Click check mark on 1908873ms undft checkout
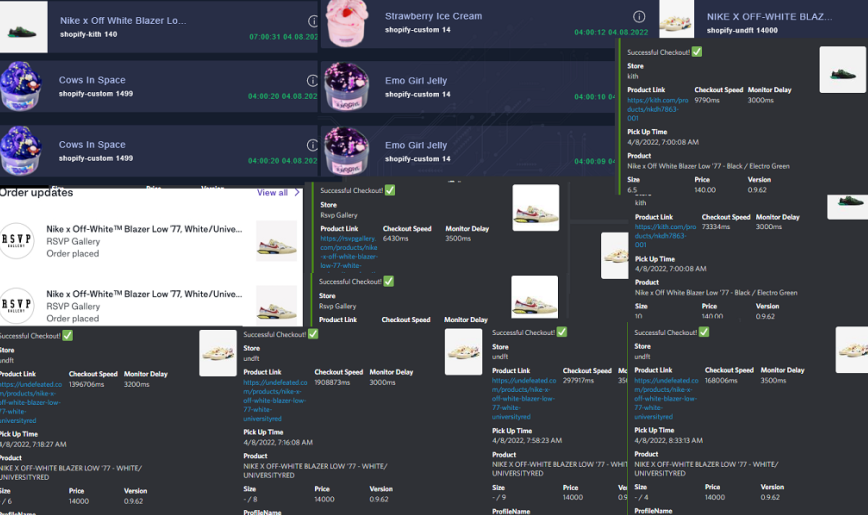 (x=313, y=334)
